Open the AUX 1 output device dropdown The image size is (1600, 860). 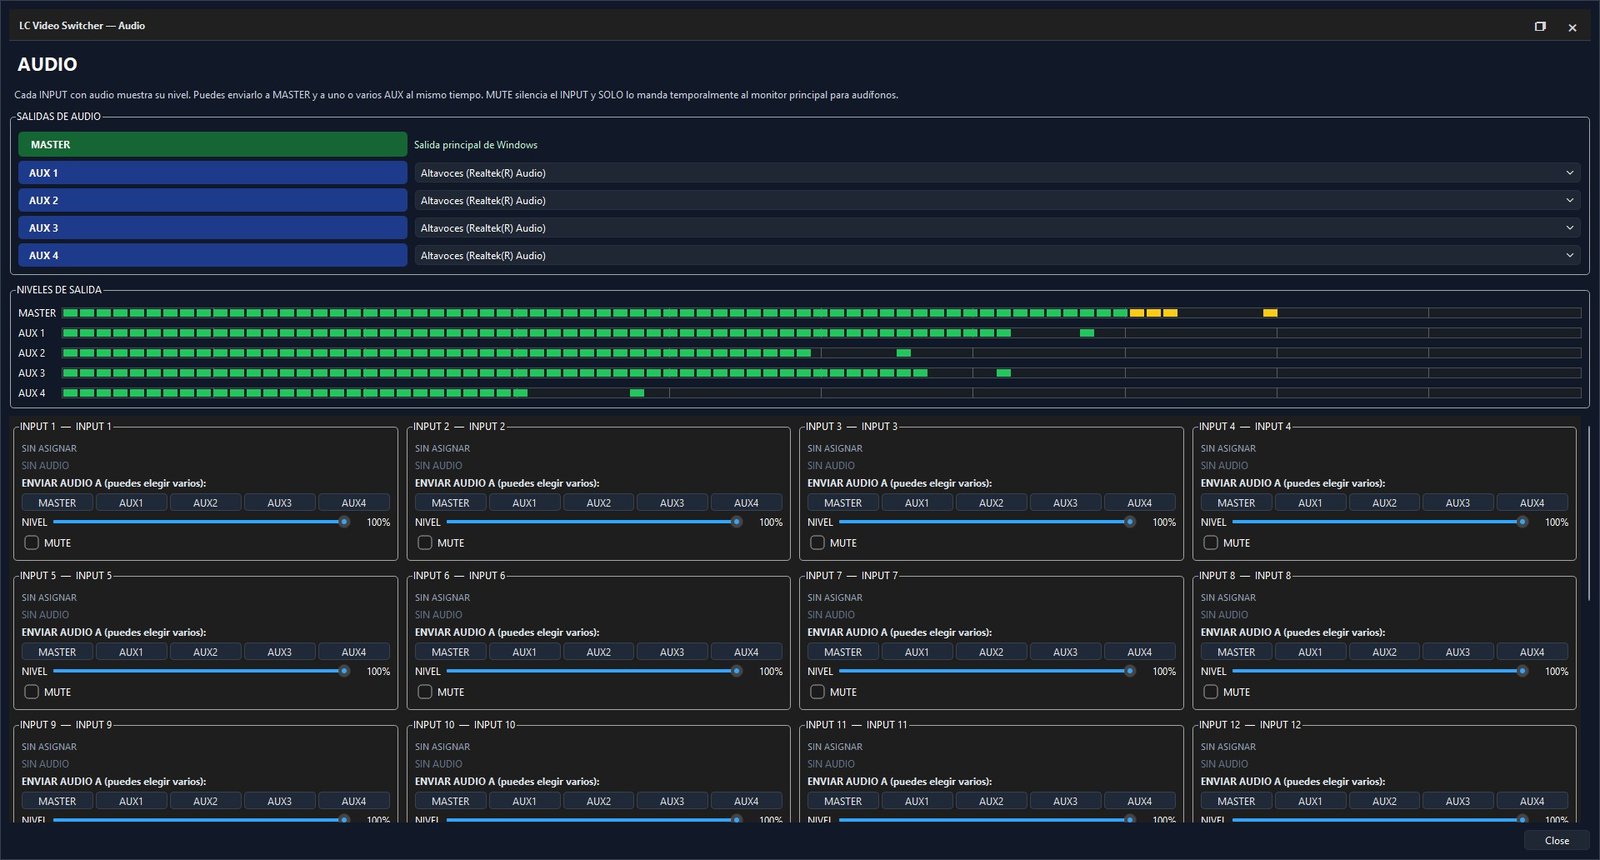pos(997,173)
